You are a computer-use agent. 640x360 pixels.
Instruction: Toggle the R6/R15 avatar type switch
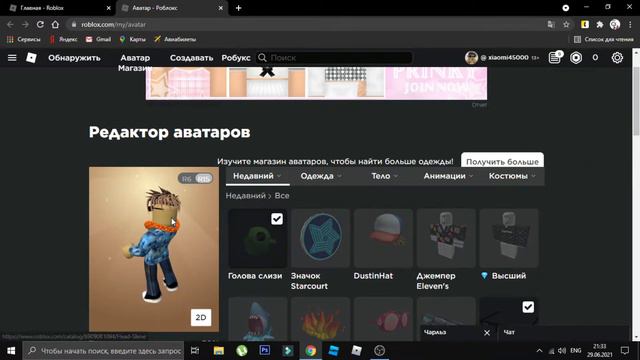pos(196,178)
